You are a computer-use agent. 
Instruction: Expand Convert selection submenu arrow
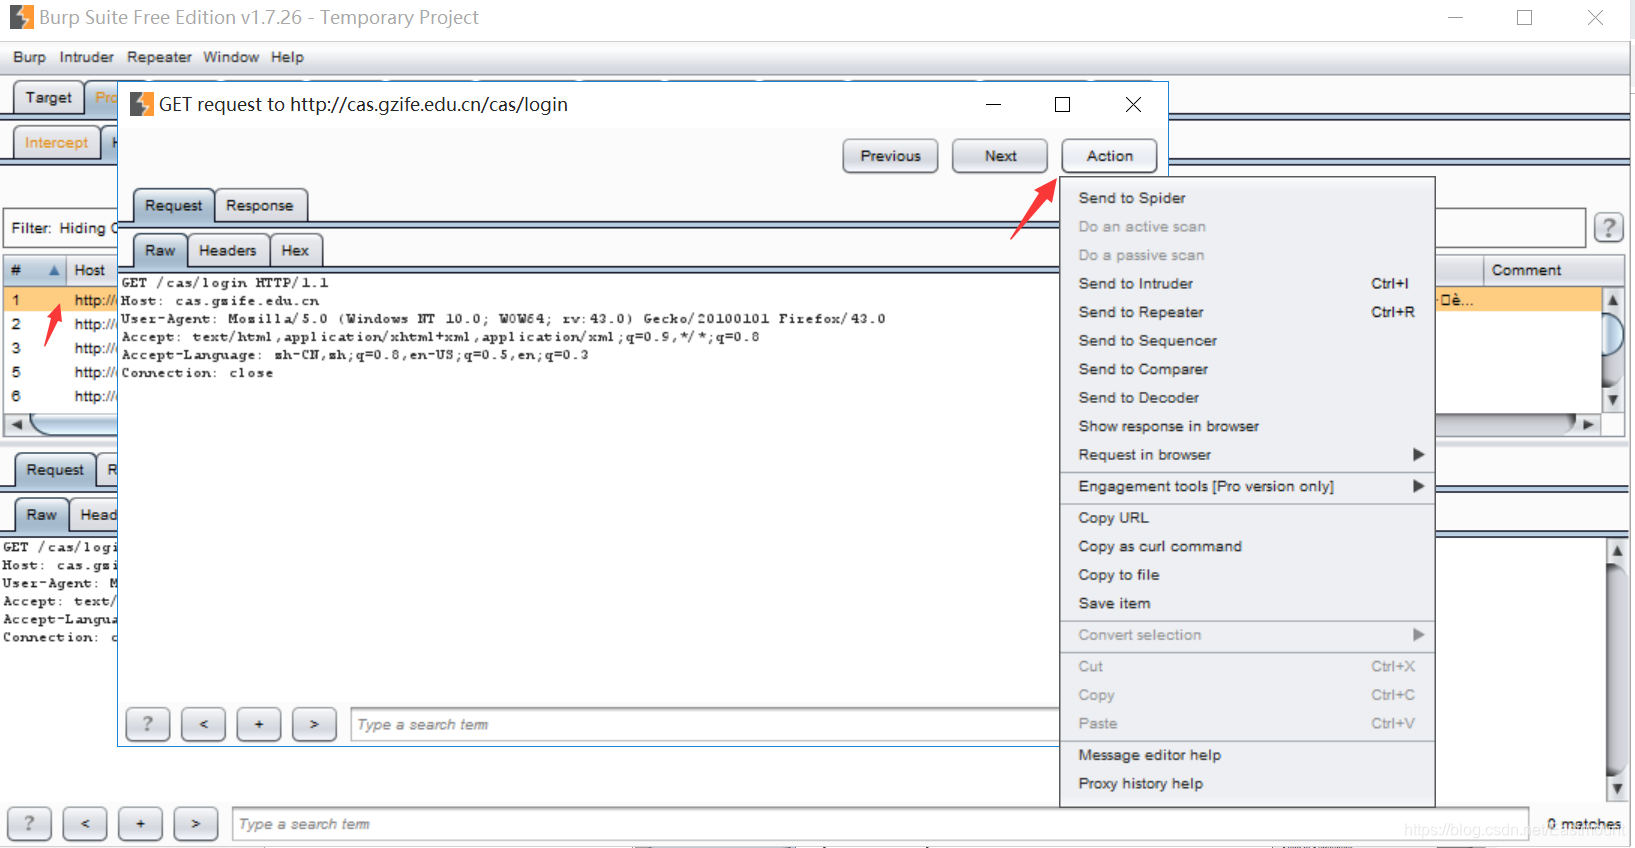[1418, 635]
